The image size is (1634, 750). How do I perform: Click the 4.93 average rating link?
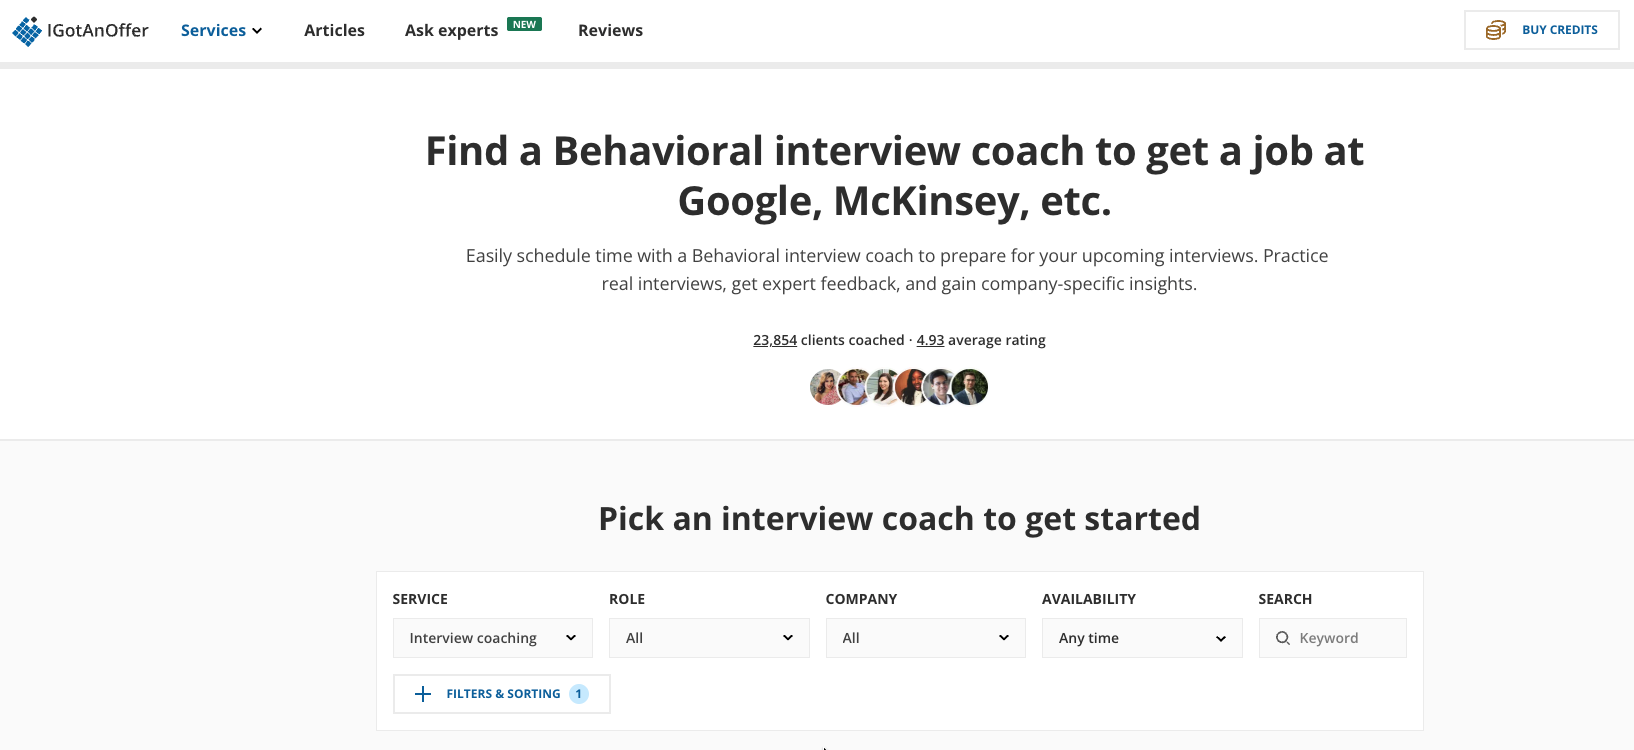[x=930, y=340]
